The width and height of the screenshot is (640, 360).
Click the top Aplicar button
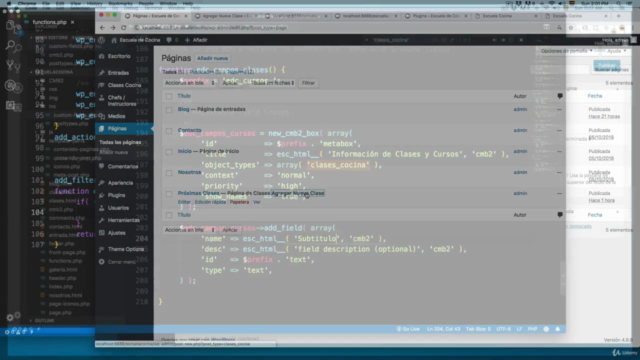pyautogui.click(x=230, y=83)
